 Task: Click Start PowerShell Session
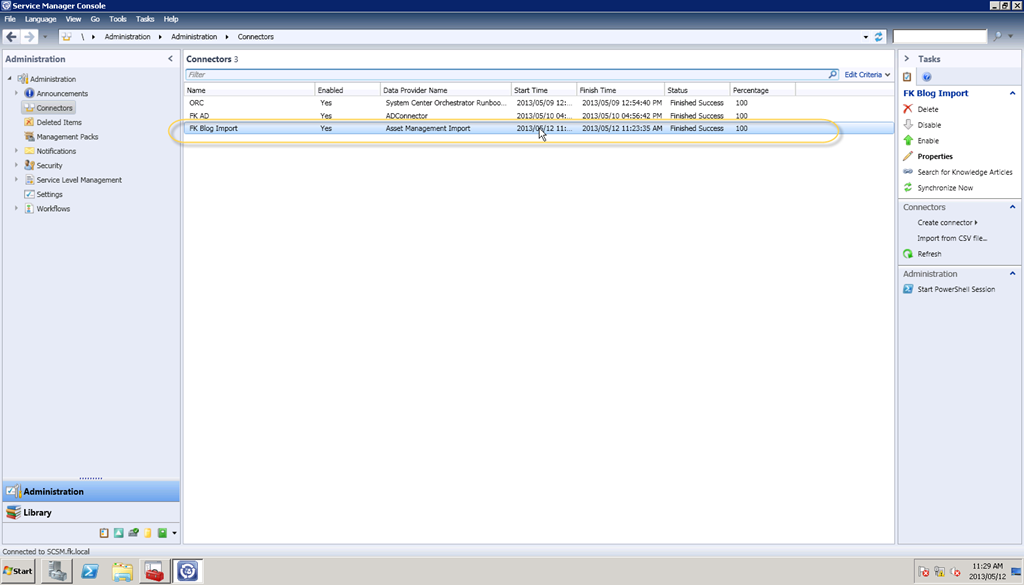[956, 289]
